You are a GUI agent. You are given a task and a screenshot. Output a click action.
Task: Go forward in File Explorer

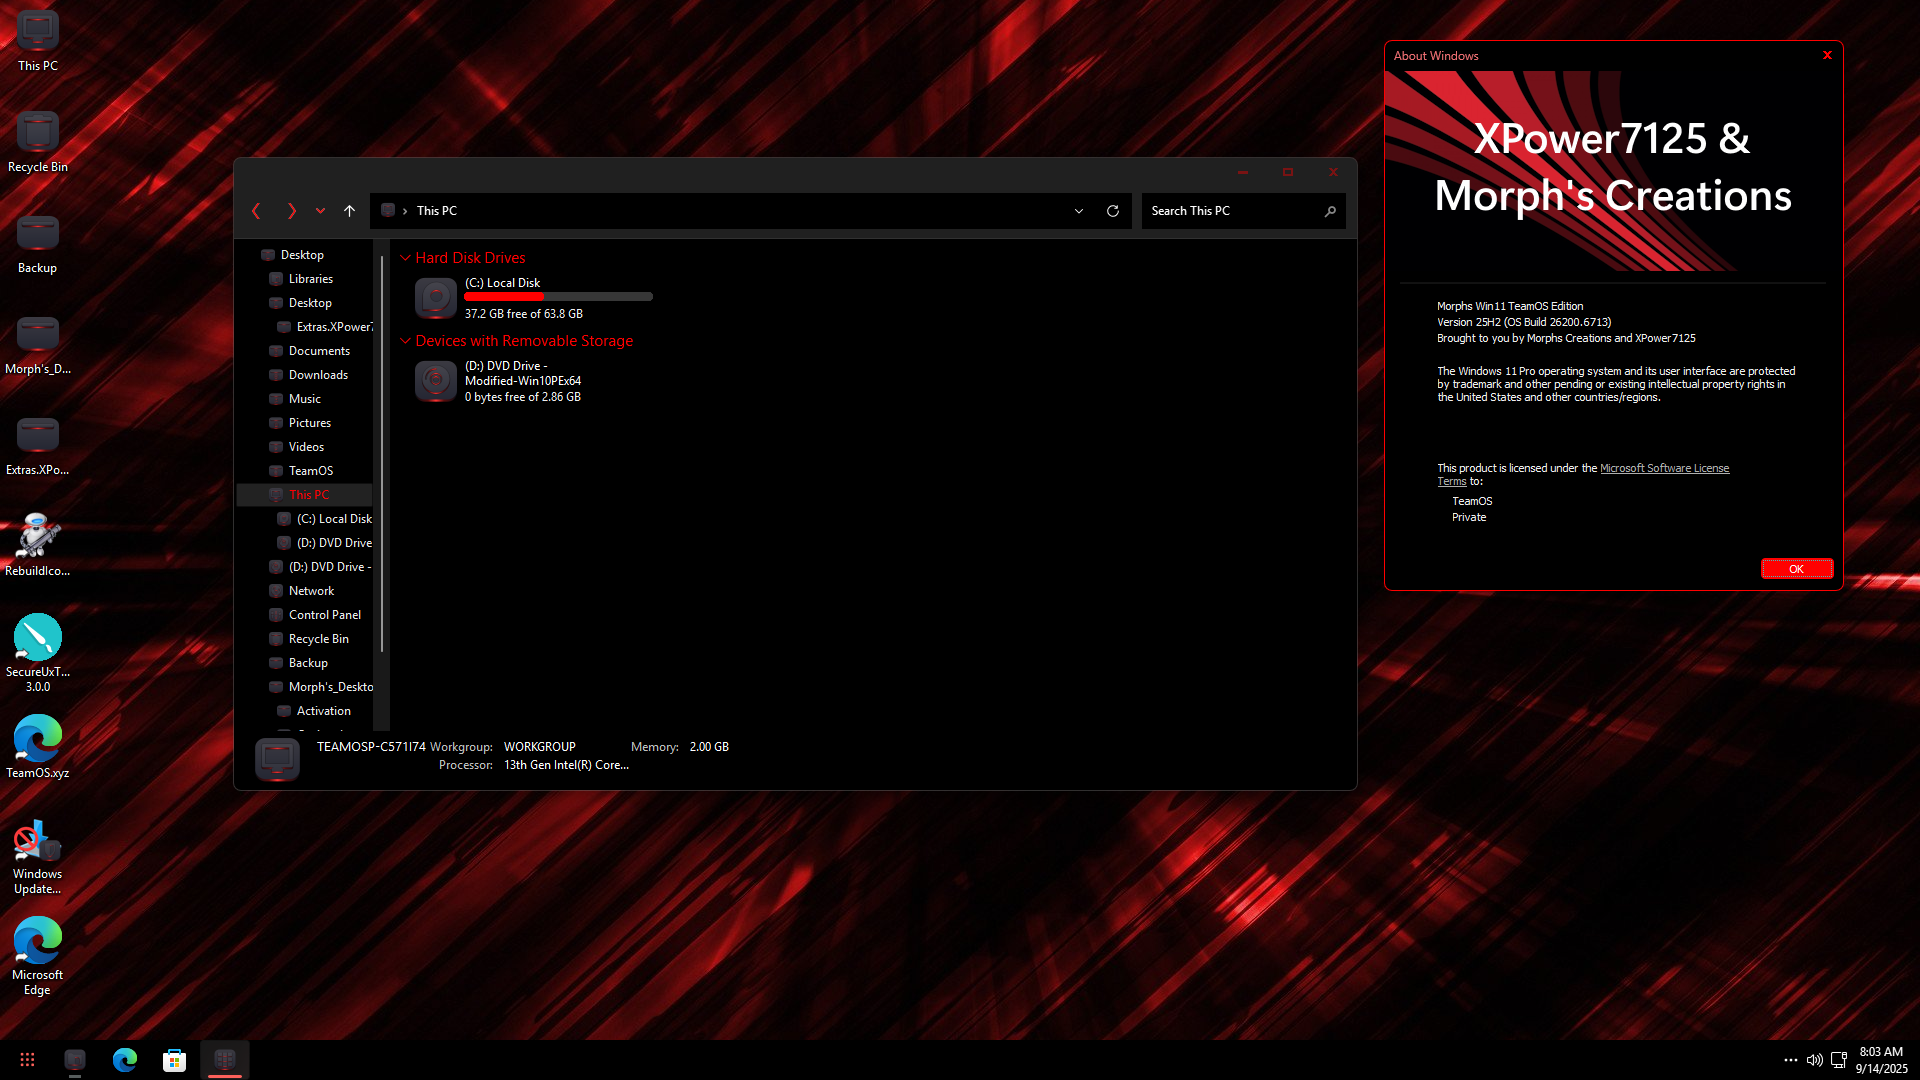[x=291, y=211]
